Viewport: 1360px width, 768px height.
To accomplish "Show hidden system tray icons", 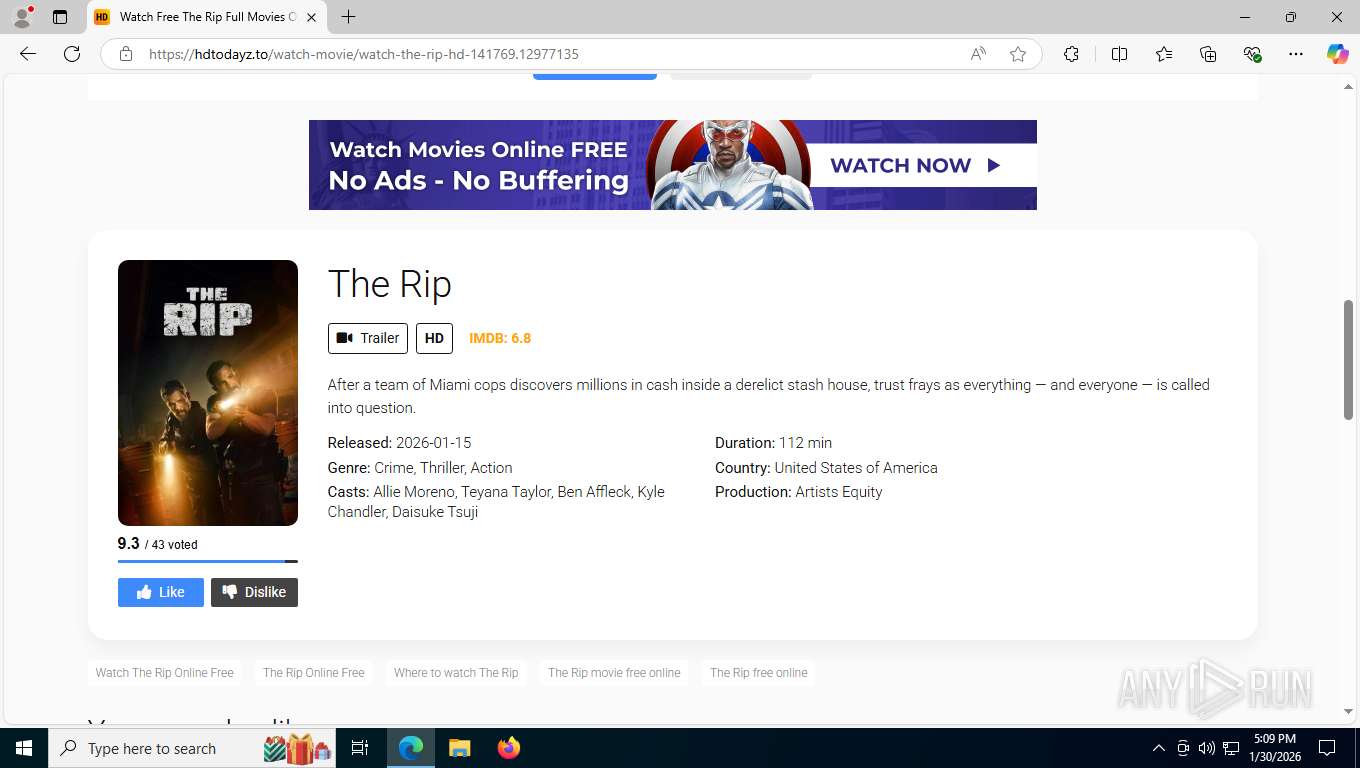I will point(1159,748).
